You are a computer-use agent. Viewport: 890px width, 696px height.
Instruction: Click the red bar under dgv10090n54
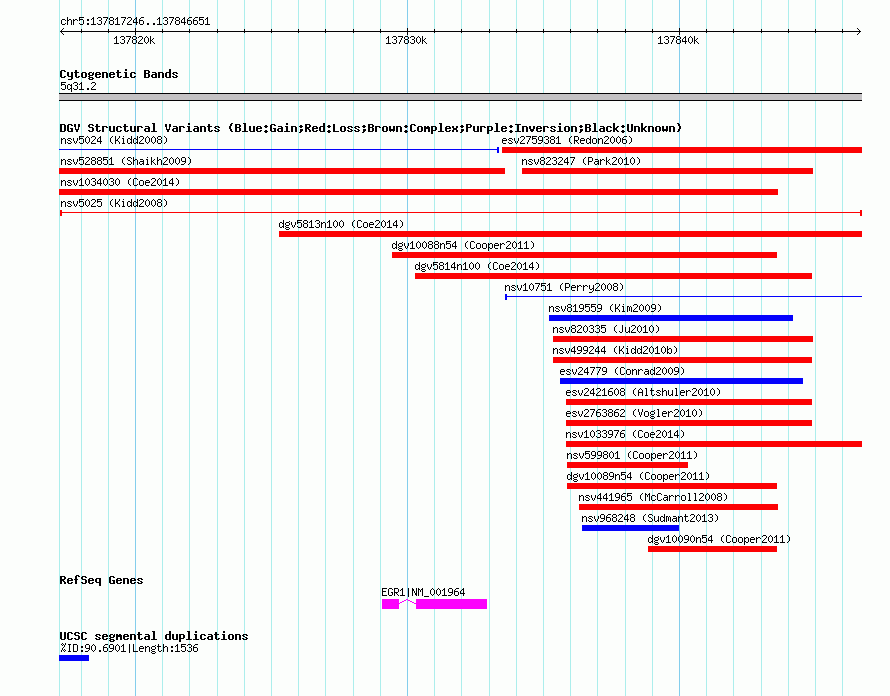712,549
